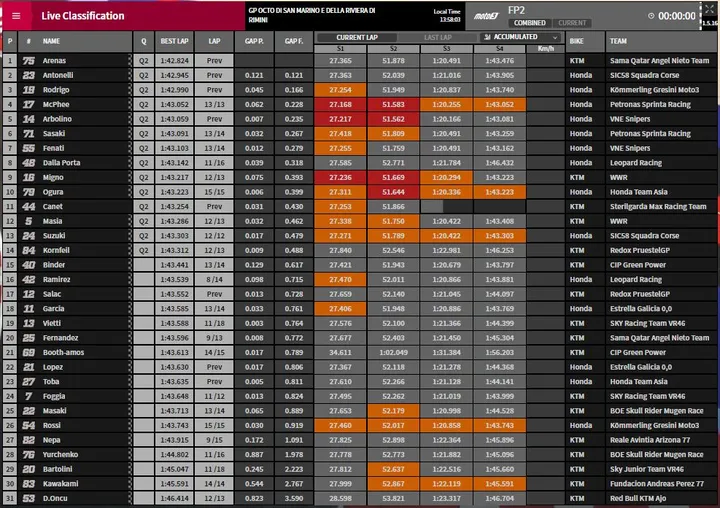720x508 pixels.
Task: Select rider Kornfeil's row
Action: pos(360,250)
